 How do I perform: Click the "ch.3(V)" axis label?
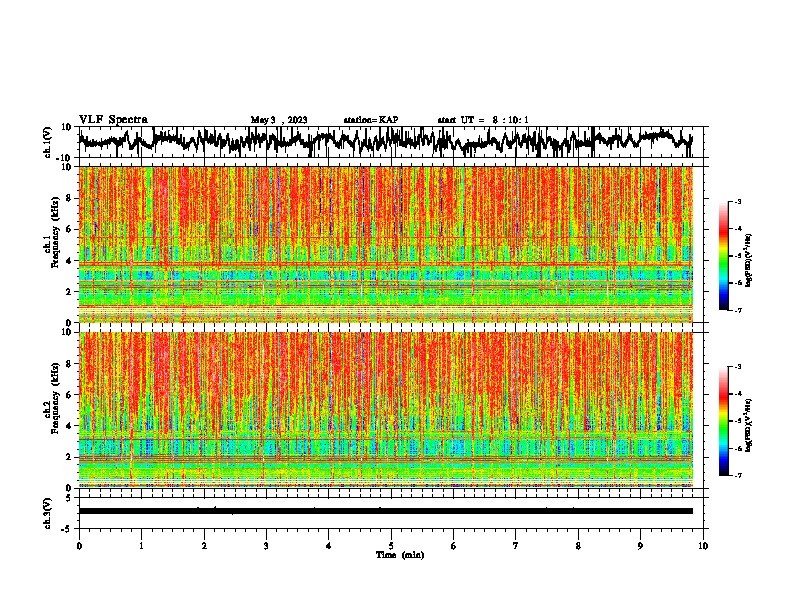48,513
